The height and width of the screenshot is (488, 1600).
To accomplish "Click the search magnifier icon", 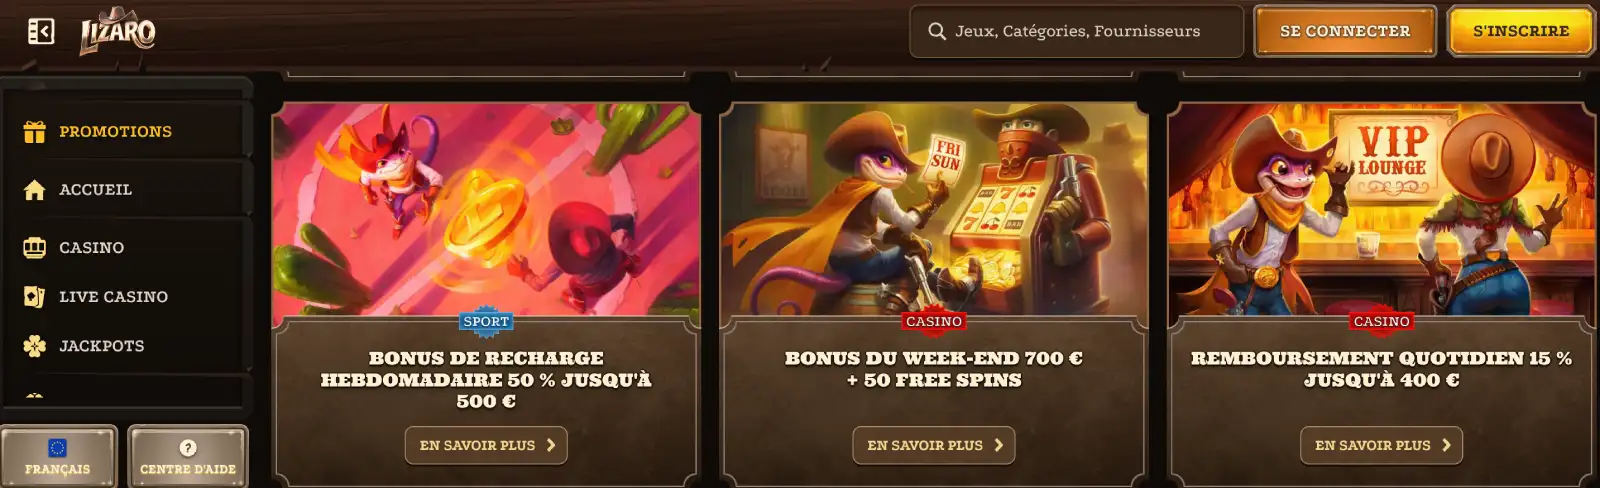I will pyautogui.click(x=937, y=31).
